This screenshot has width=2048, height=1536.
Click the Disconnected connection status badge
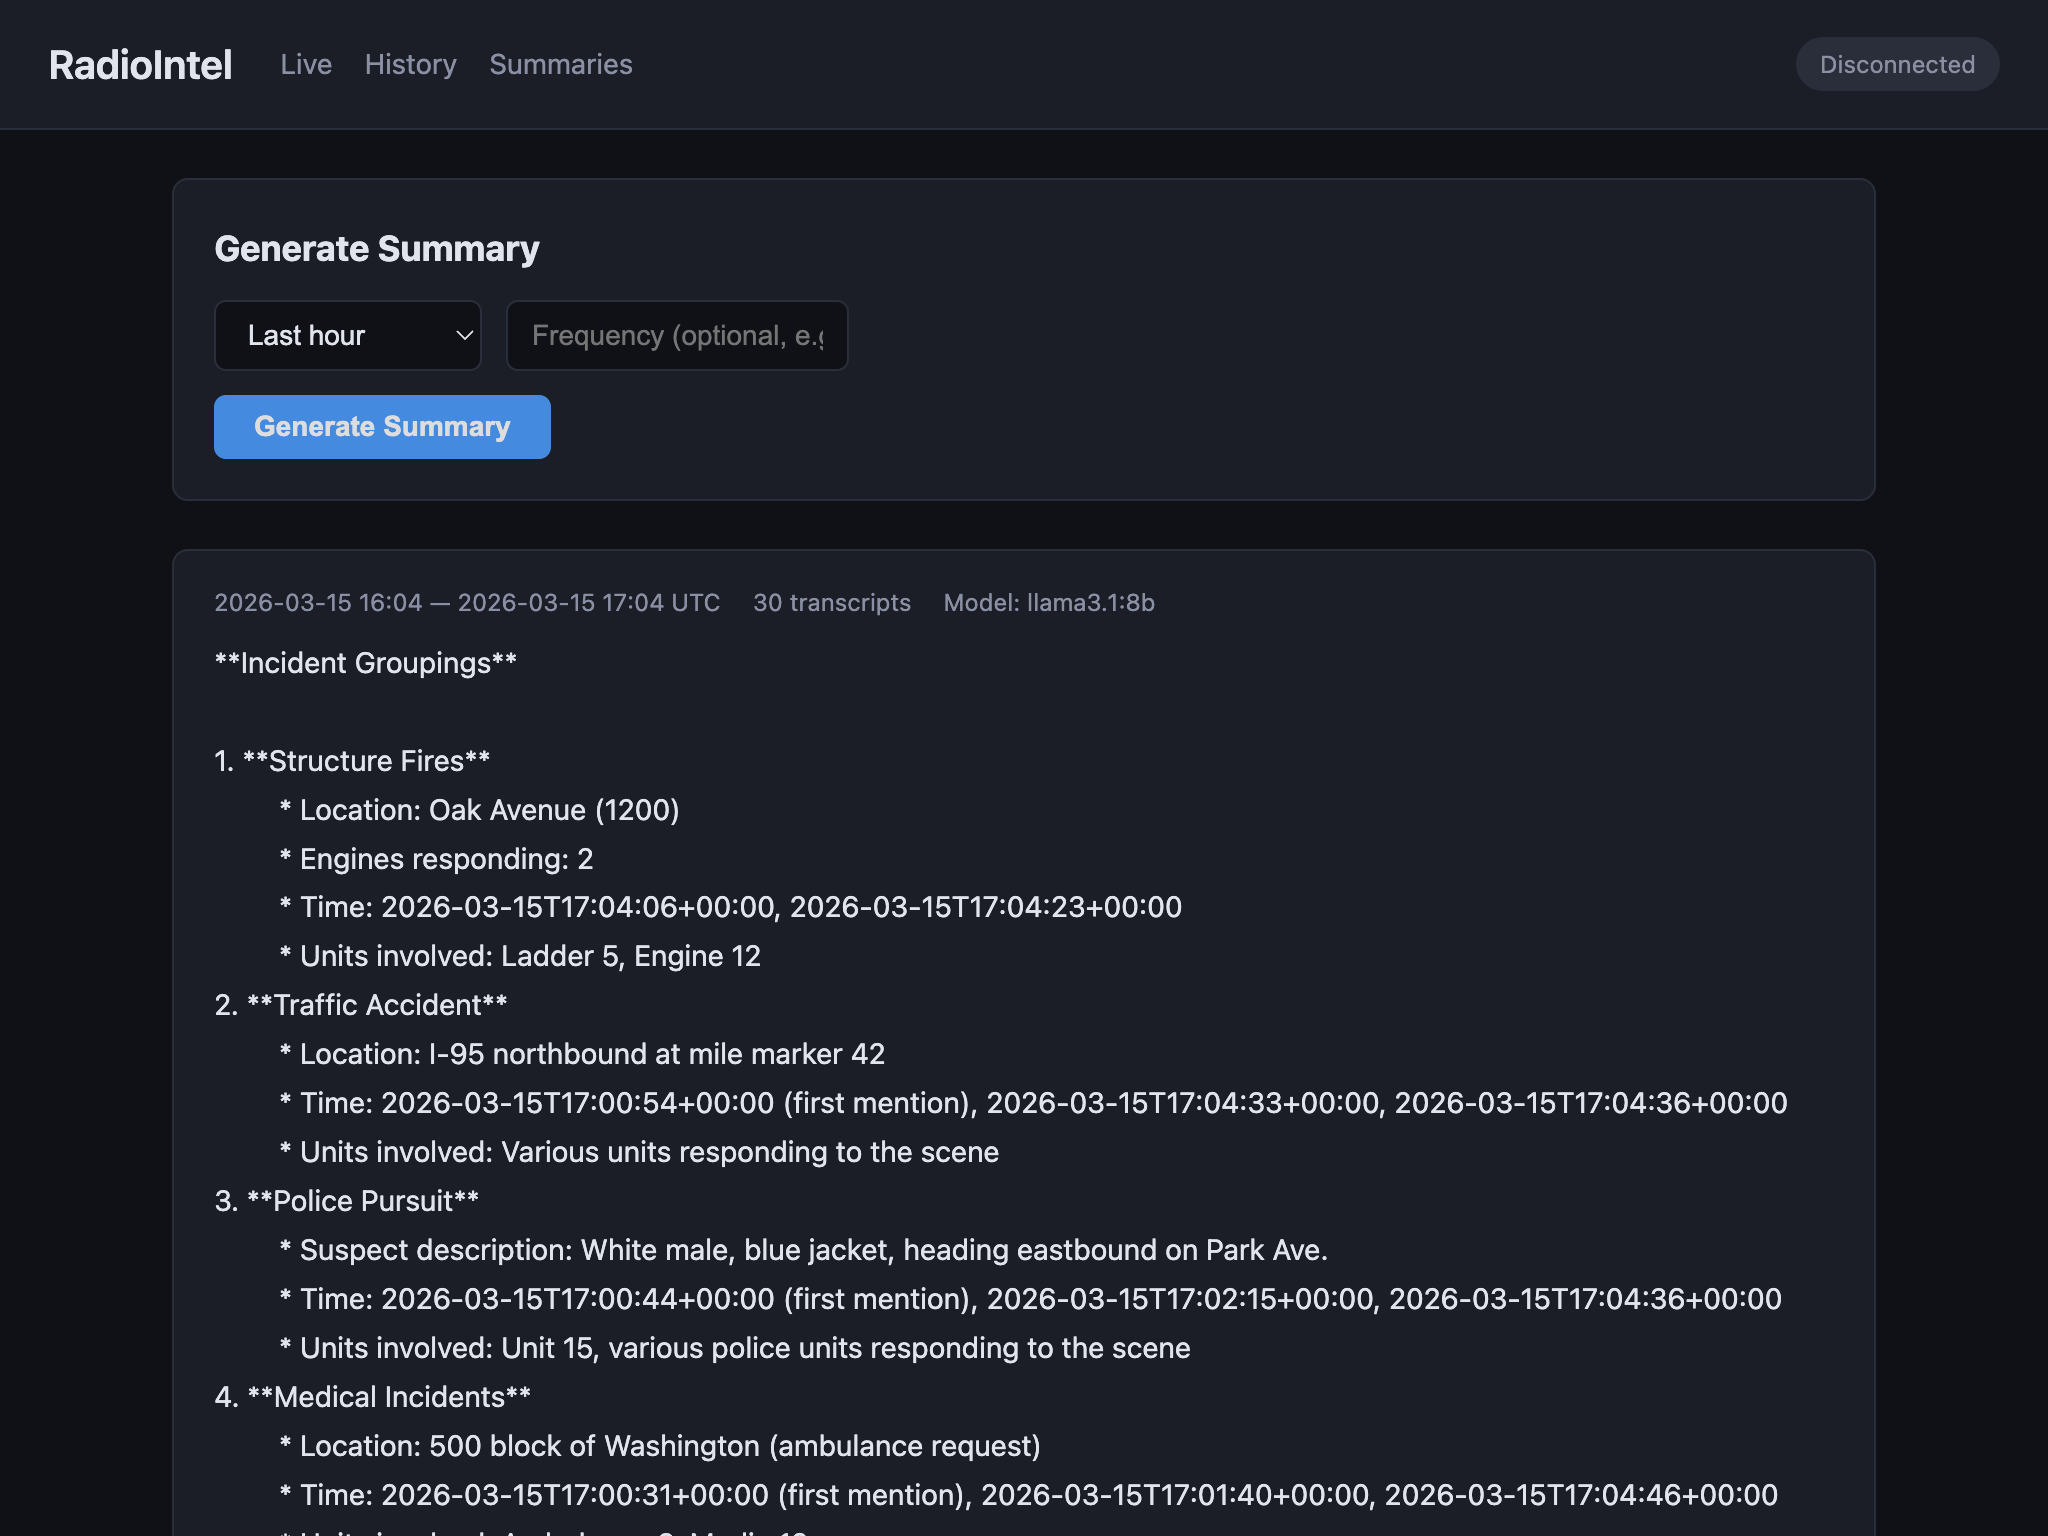pyautogui.click(x=1896, y=63)
